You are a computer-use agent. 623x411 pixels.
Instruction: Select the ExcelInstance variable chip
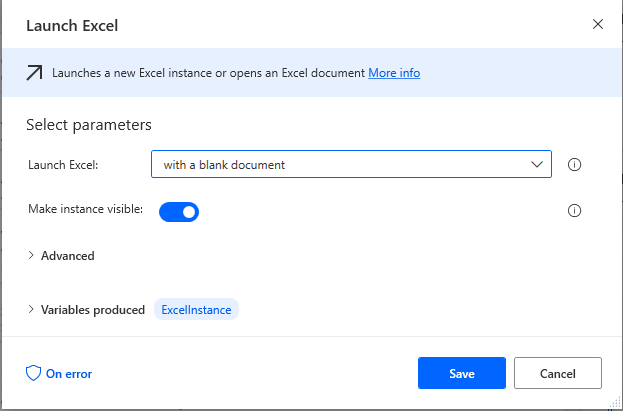coord(196,310)
